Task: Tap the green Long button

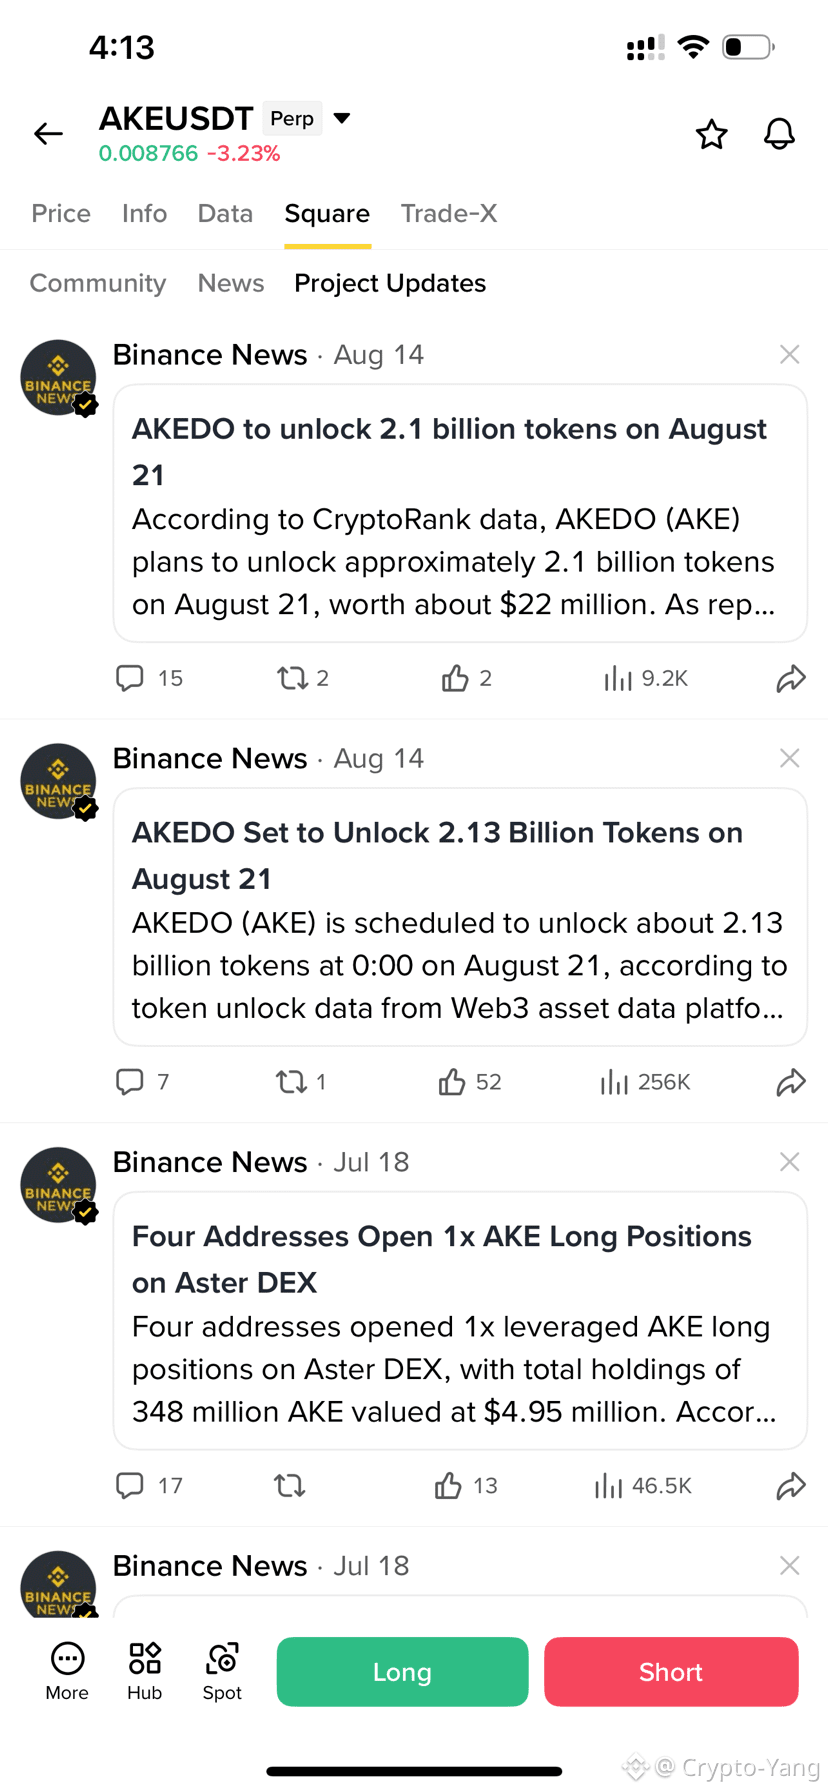Action: tap(402, 1671)
